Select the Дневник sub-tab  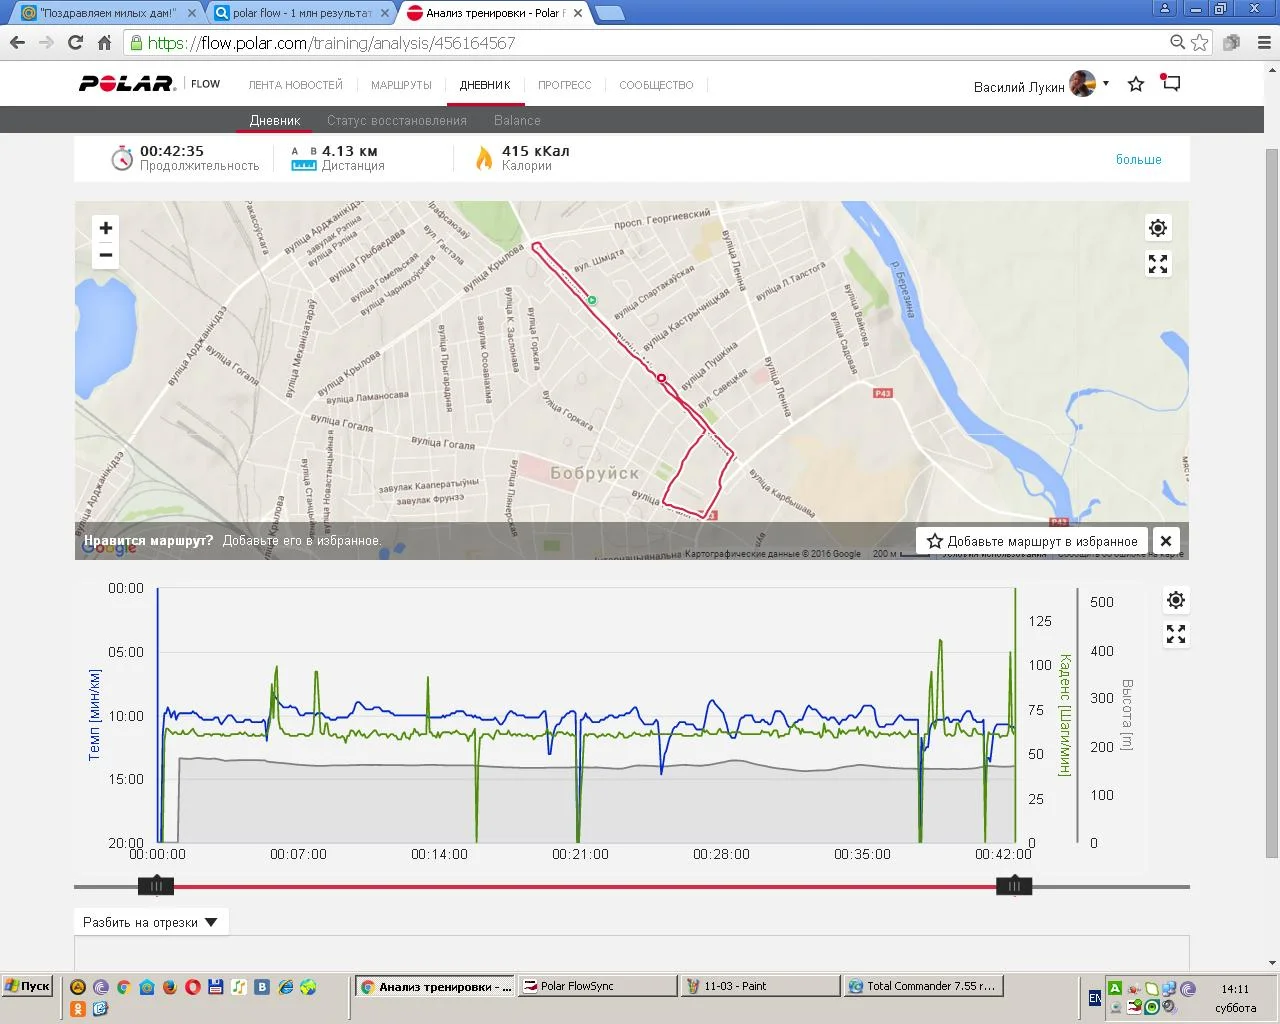(x=275, y=120)
